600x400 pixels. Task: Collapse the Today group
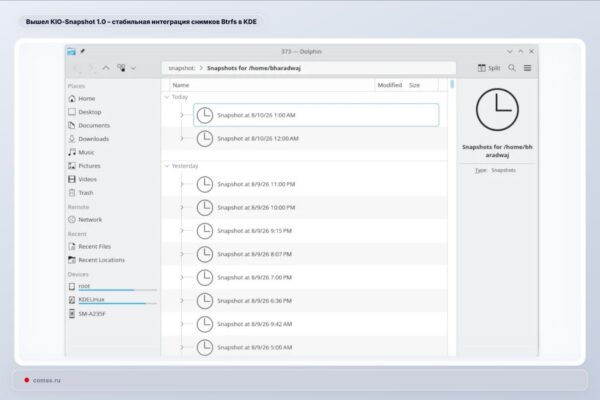(x=167, y=97)
